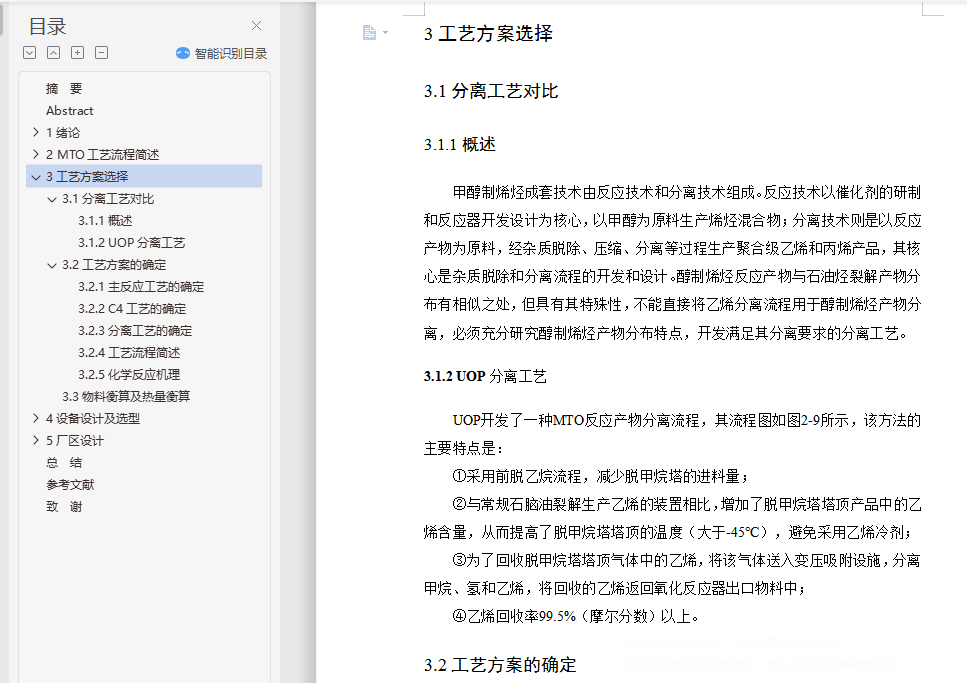This screenshot has height=683, width=967.
Task: Click the blue smart-recognition robot icon
Action: (x=183, y=53)
